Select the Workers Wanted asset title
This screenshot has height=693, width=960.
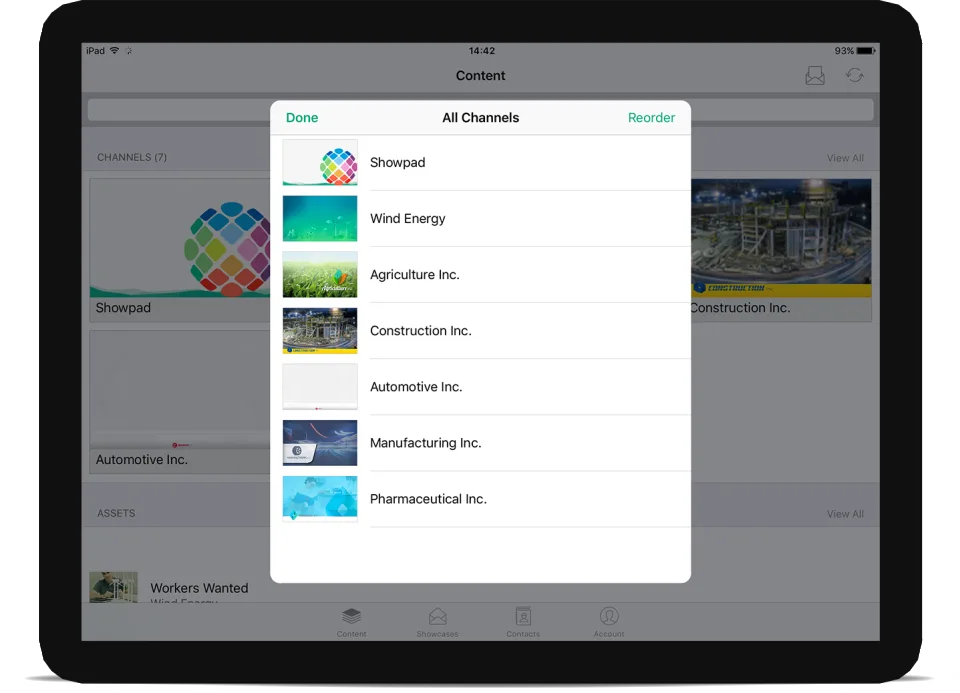click(x=200, y=588)
